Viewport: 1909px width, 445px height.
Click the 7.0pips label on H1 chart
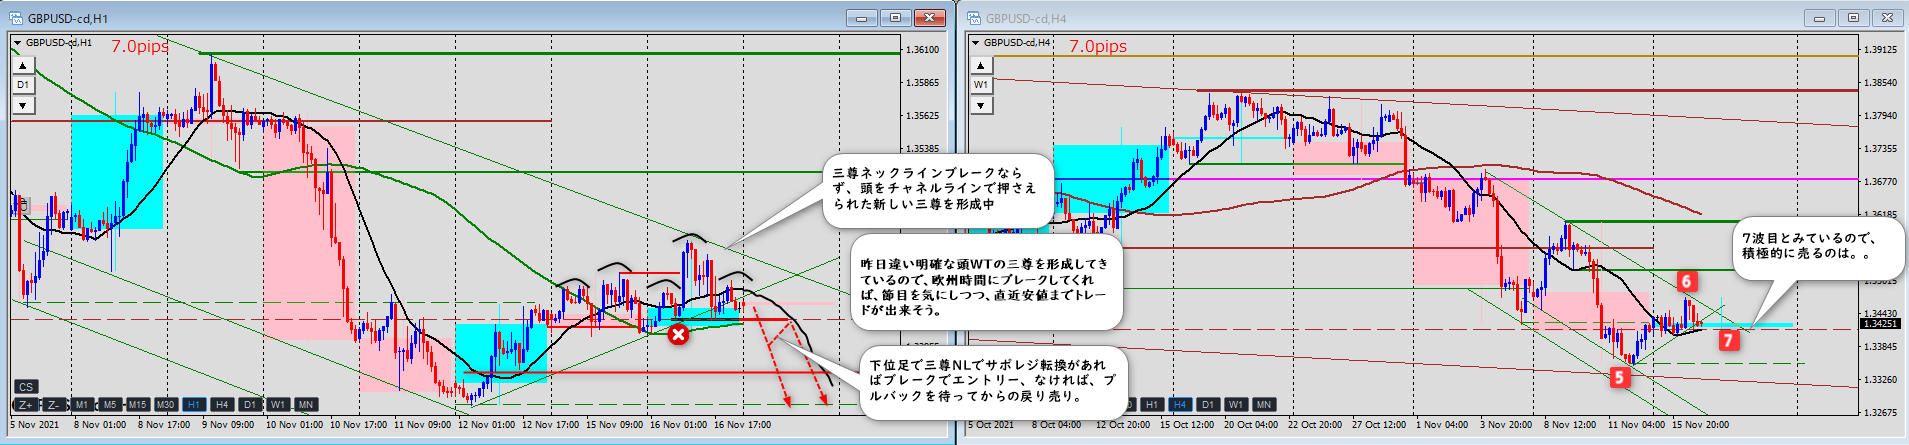click(139, 46)
